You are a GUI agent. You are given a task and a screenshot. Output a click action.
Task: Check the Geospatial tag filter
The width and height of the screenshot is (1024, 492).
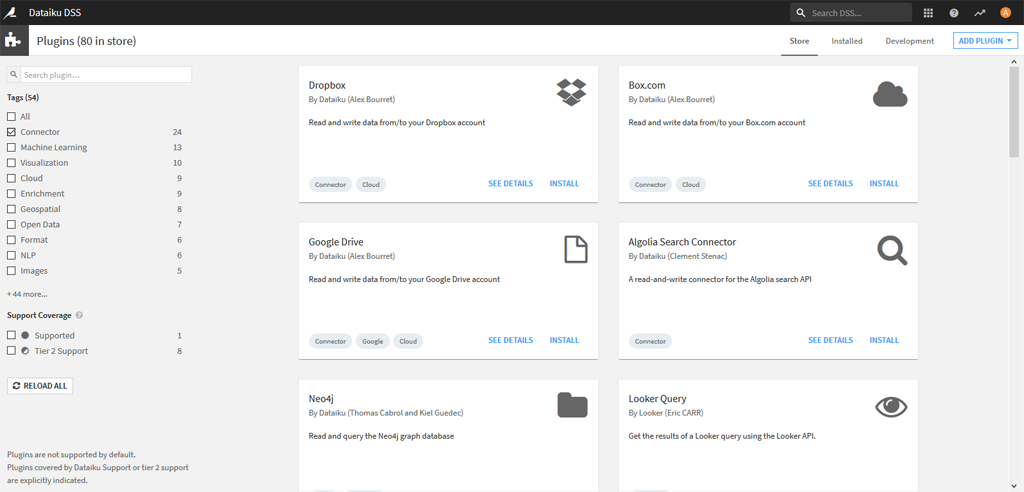click(x=11, y=209)
